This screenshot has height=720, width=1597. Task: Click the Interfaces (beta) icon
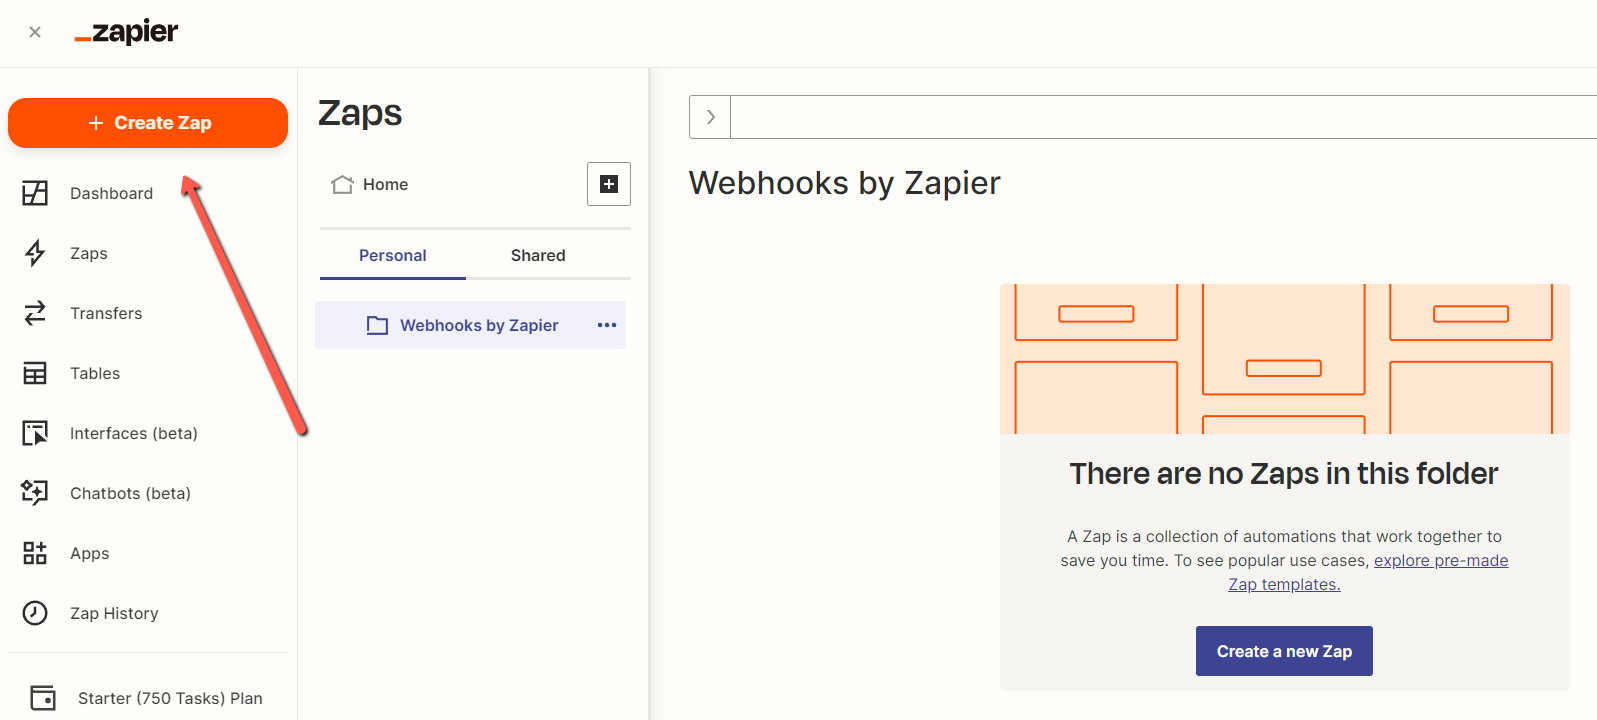tap(35, 433)
